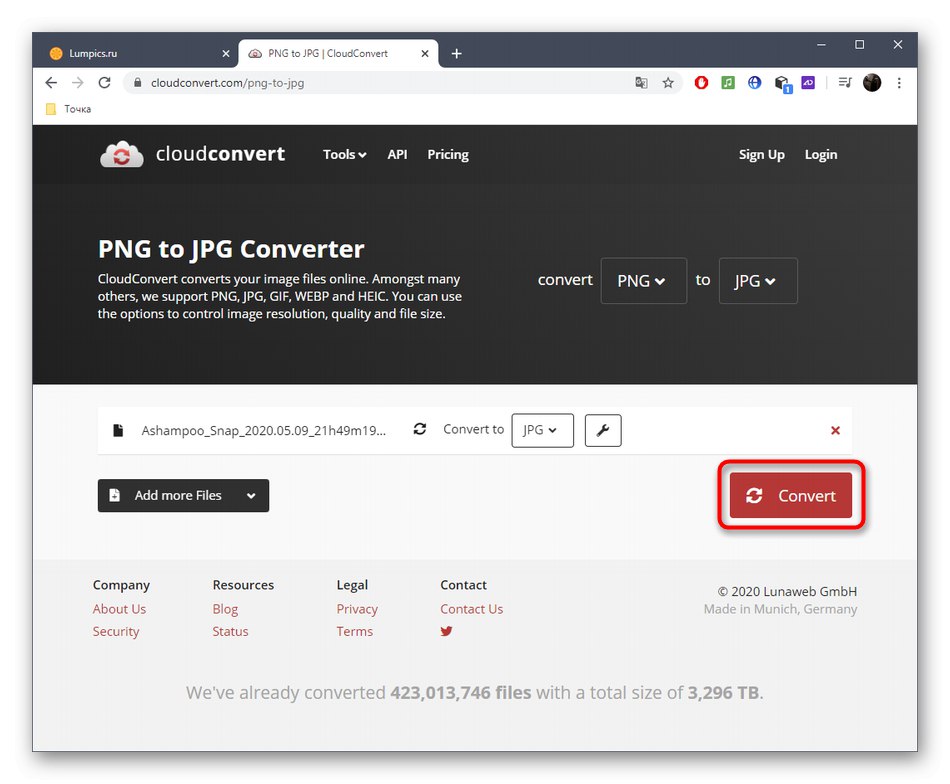
Task: Remove the file with the red X
Action: click(835, 430)
